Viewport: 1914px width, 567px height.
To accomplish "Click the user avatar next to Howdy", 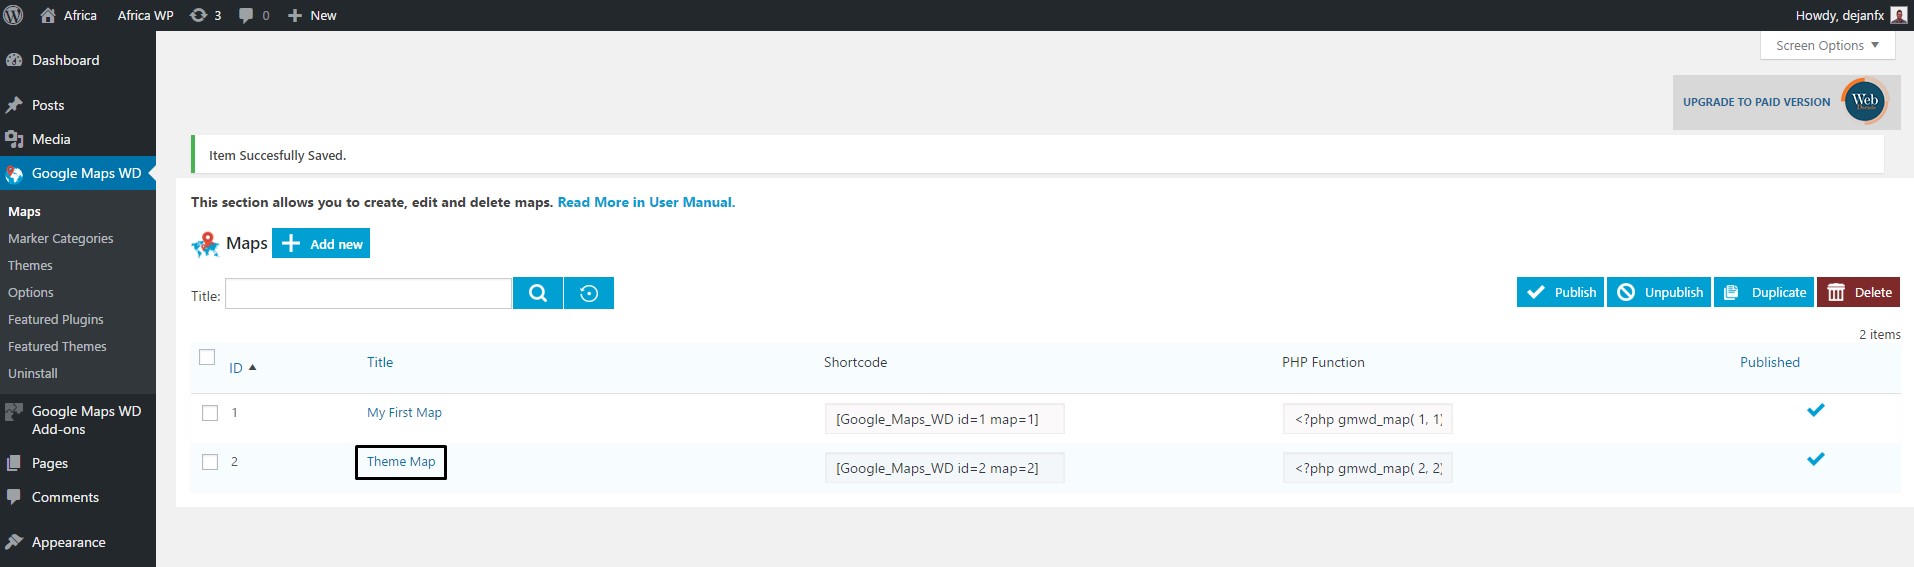I will pyautogui.click(x=1898, y=15).
